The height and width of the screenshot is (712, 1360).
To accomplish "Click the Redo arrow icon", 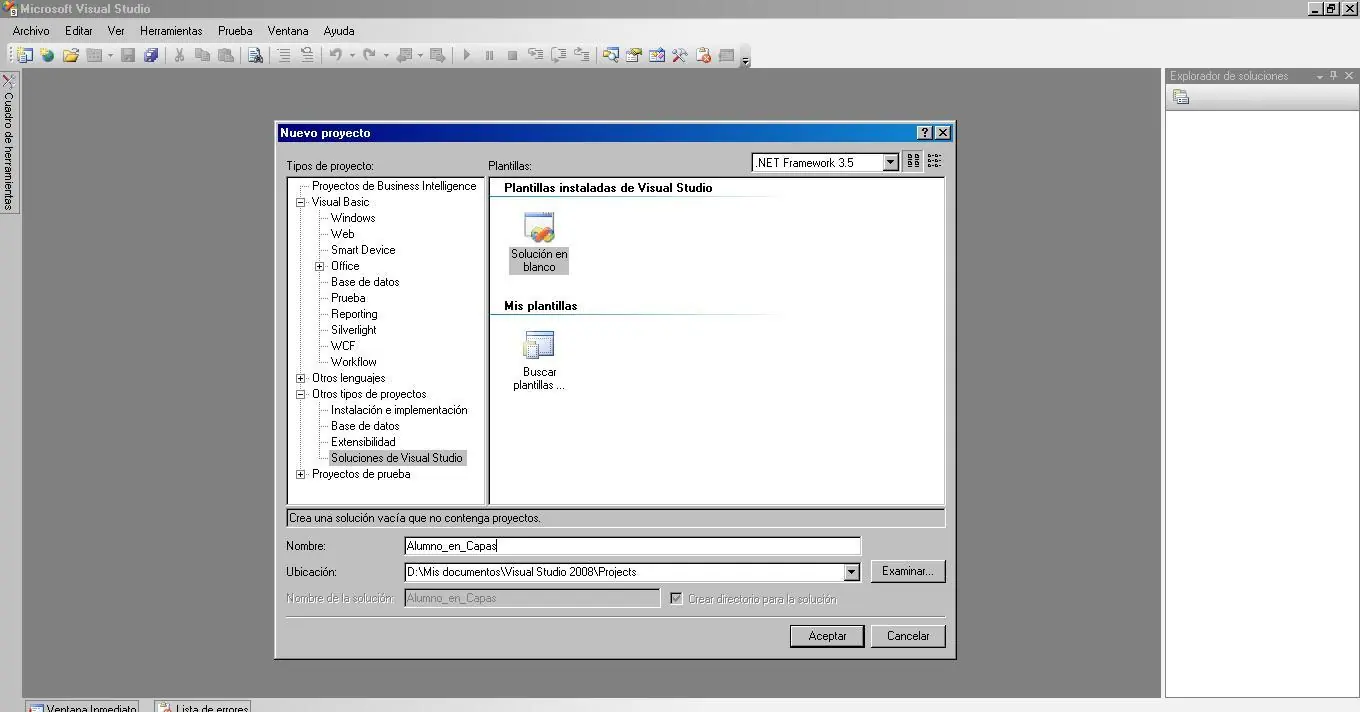I will [368, 55].
